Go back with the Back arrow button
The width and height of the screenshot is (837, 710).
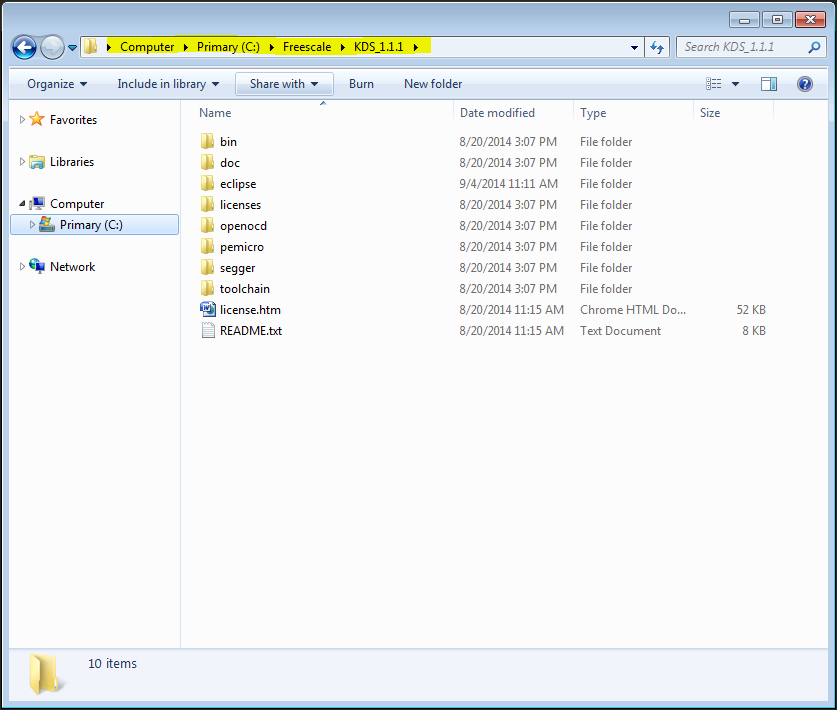click(x=24, y=48)
